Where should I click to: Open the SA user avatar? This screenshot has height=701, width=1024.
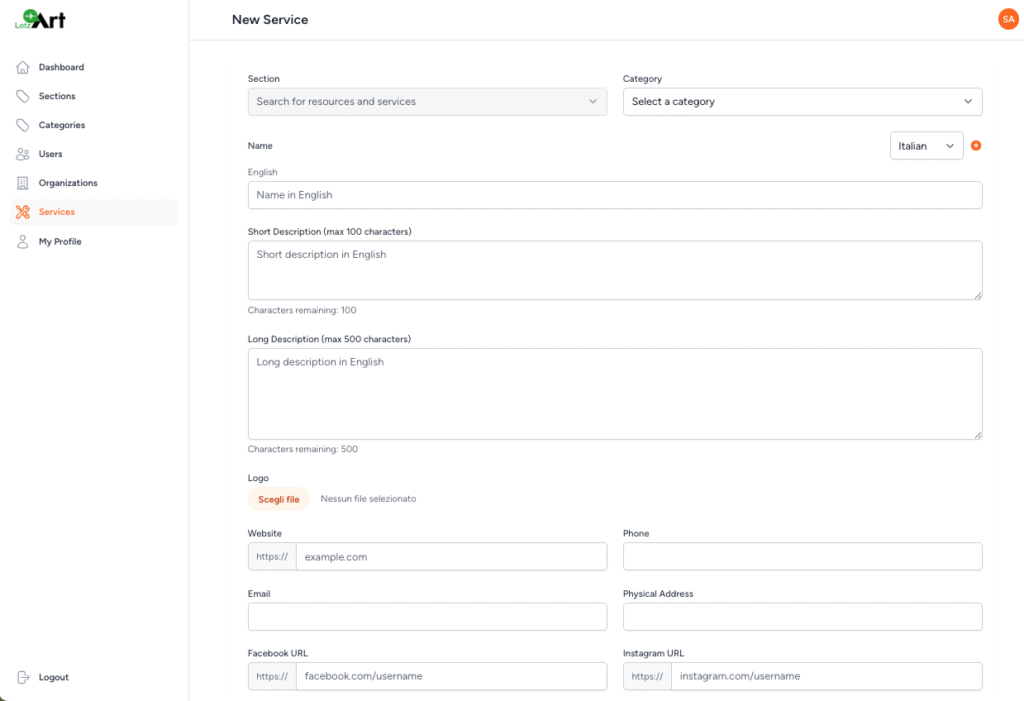coord(1007,19)
